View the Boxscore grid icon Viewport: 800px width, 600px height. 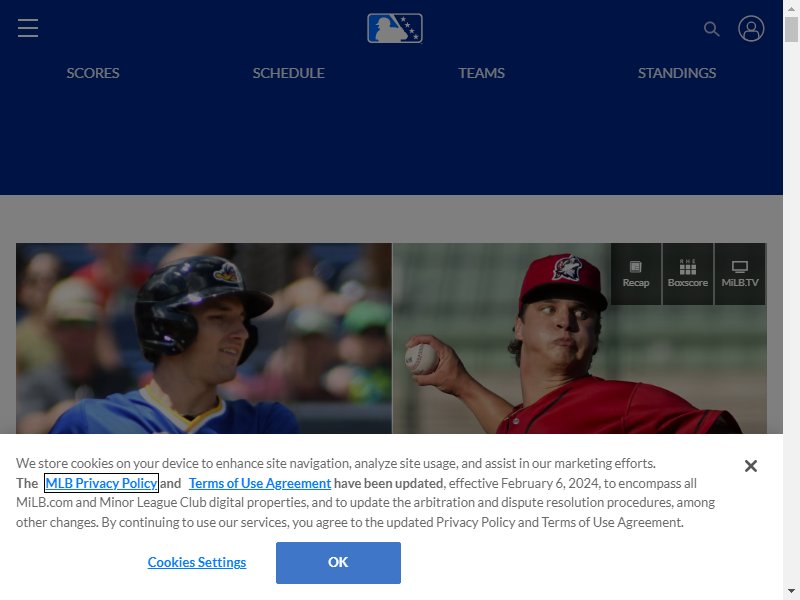point(688,274)
